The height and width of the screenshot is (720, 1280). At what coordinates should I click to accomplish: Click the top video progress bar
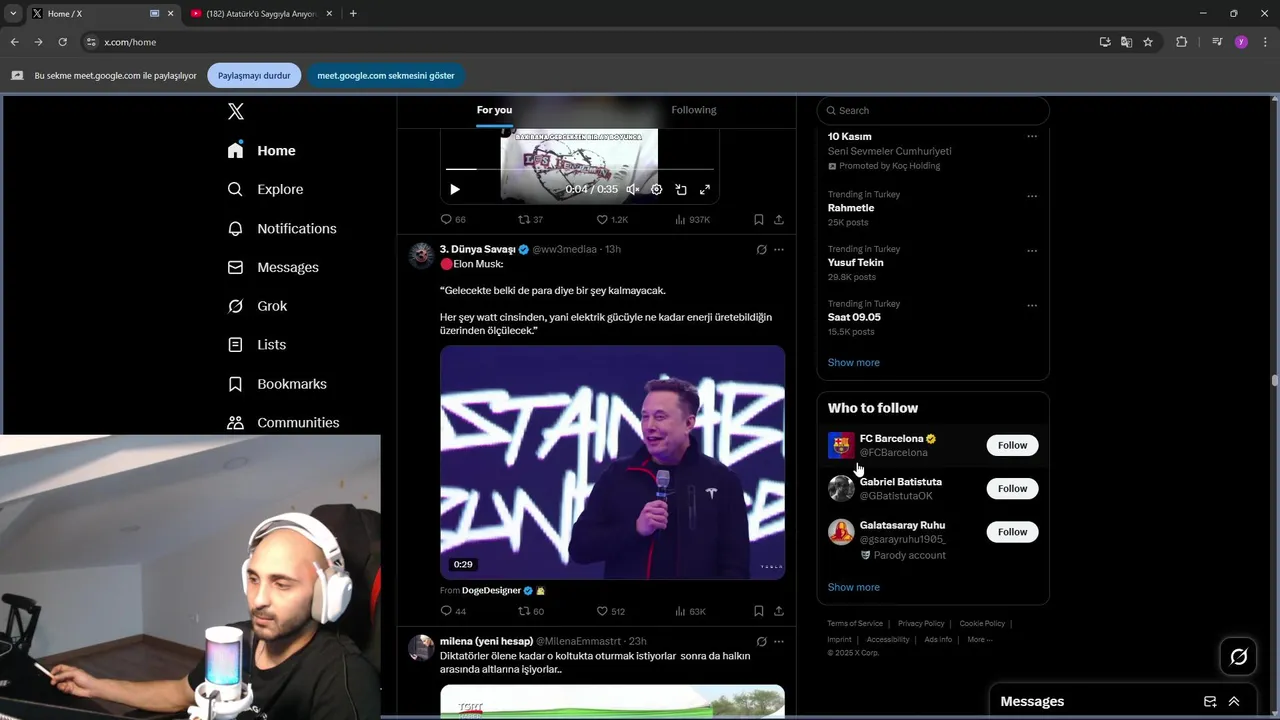pyautogui.click(x=580, y=169)
